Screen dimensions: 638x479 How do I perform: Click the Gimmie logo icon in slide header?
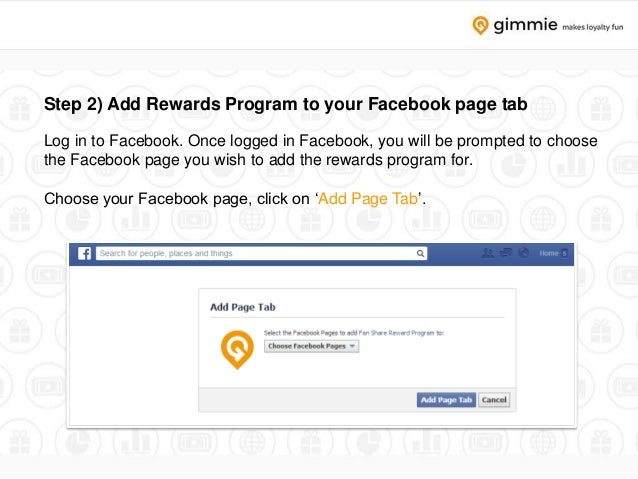click(480, 25)
